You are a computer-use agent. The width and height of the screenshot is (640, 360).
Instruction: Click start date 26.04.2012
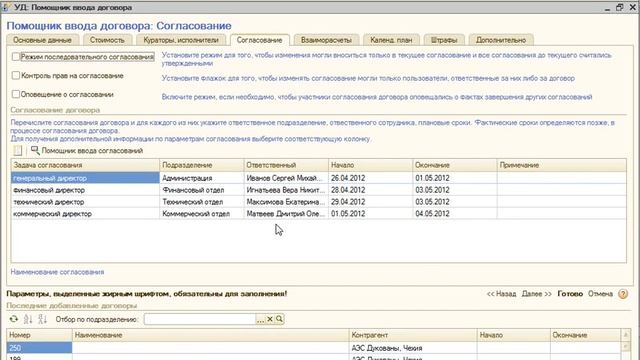tap(371, 178)
